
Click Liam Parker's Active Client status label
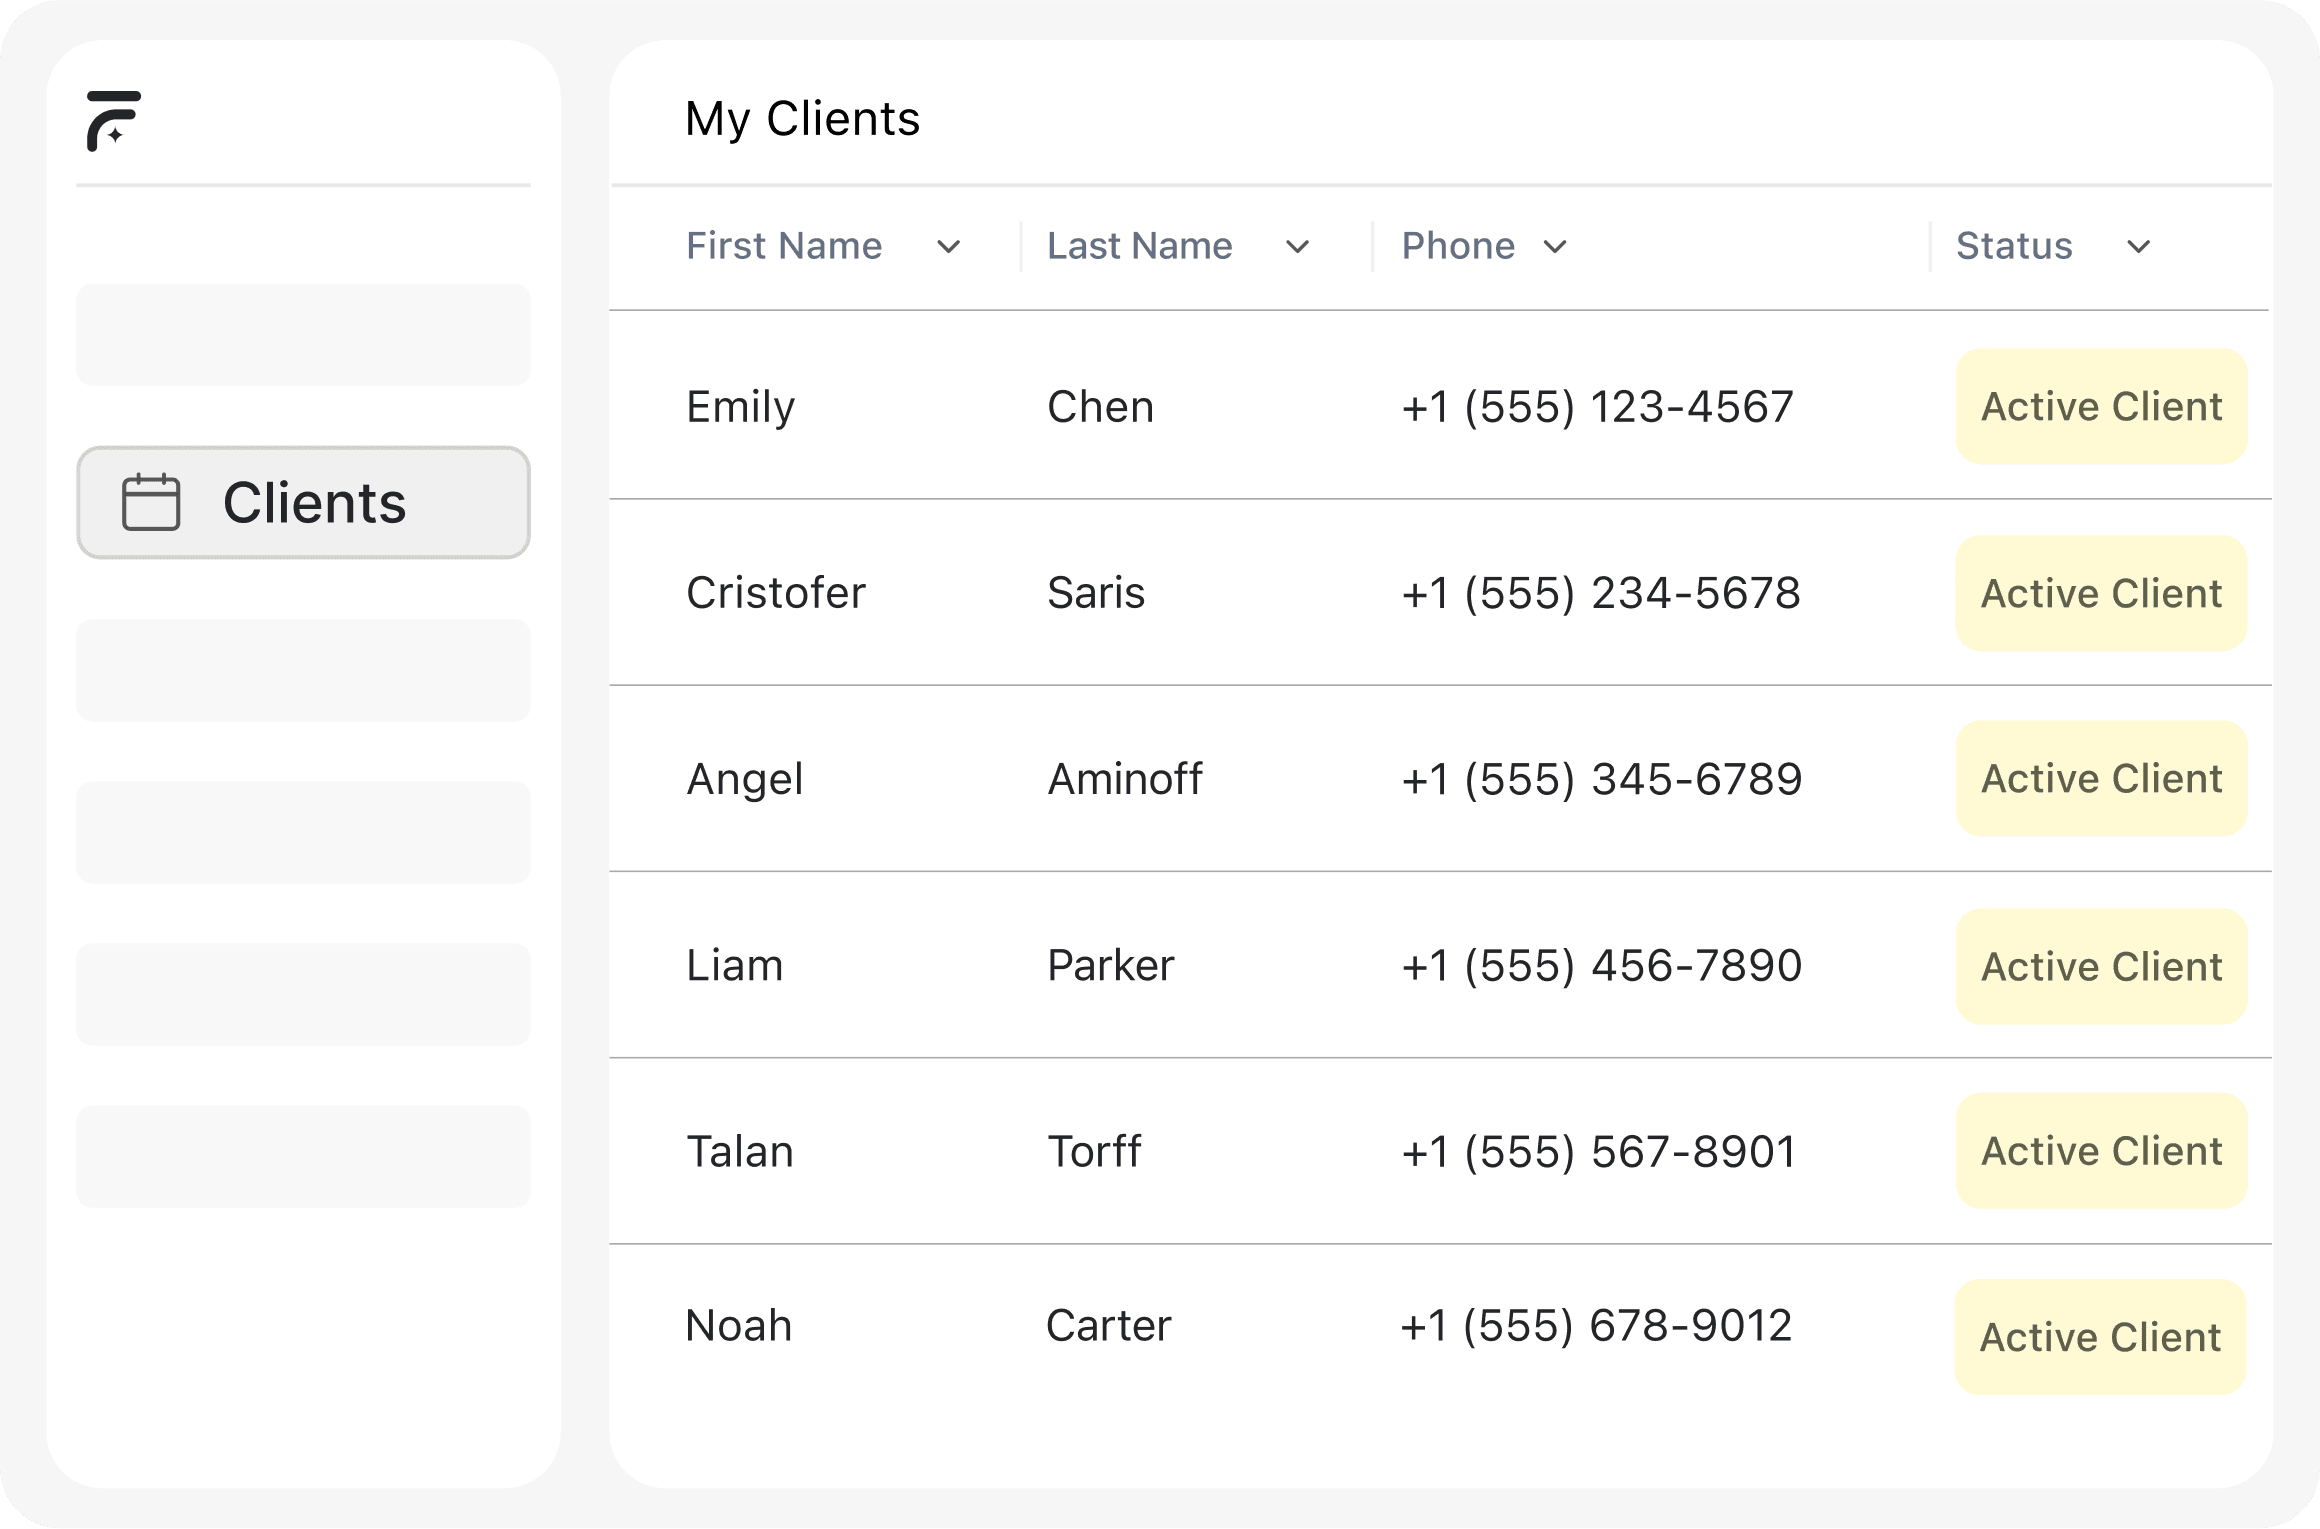coord(2100,966)
